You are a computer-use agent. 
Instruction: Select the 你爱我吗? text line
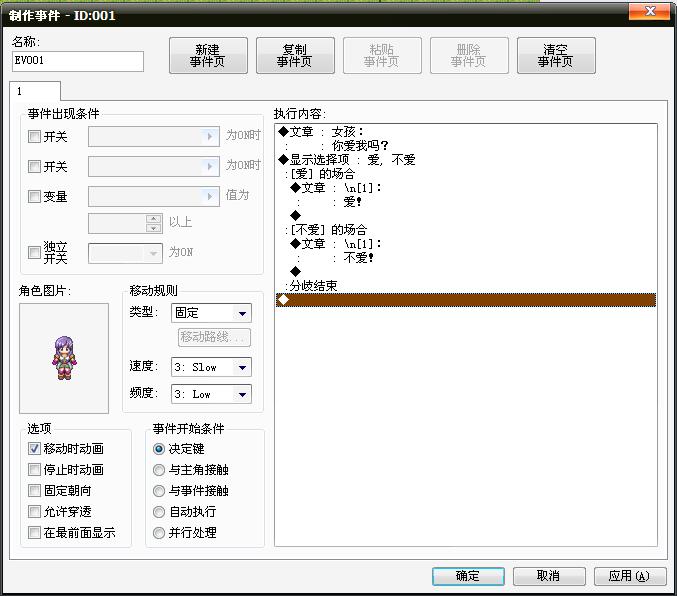[466, 146]
